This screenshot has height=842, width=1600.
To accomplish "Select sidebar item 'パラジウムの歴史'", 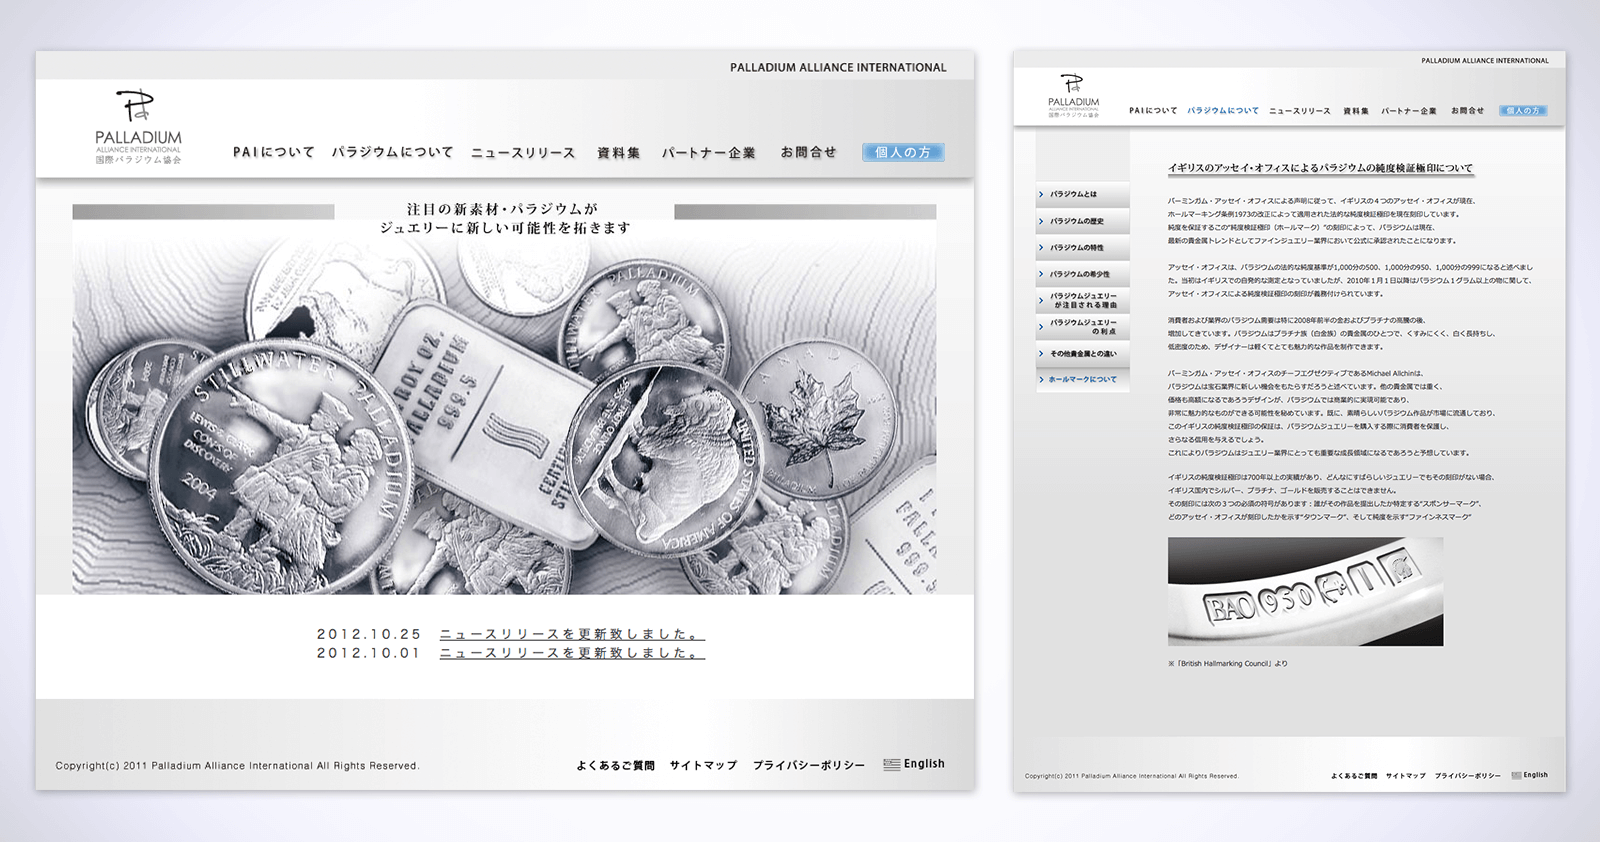I will click(1083, 221).
